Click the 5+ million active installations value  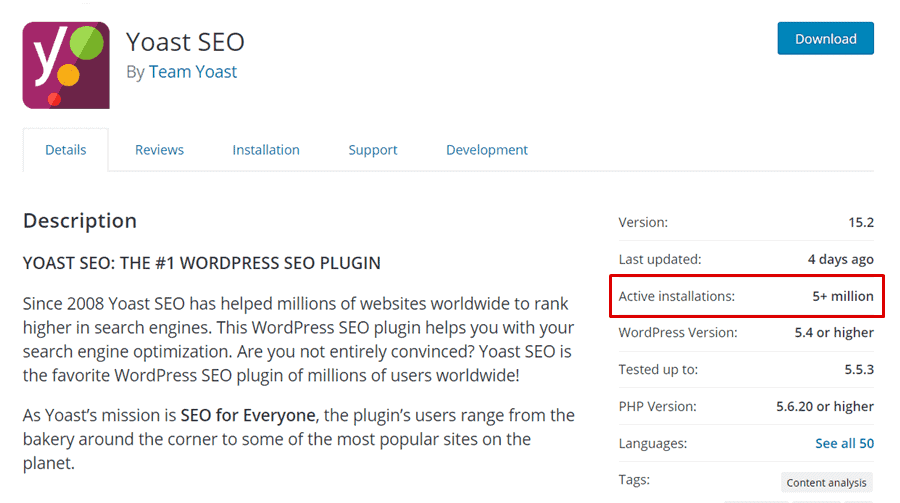click(x=843, y=296)
